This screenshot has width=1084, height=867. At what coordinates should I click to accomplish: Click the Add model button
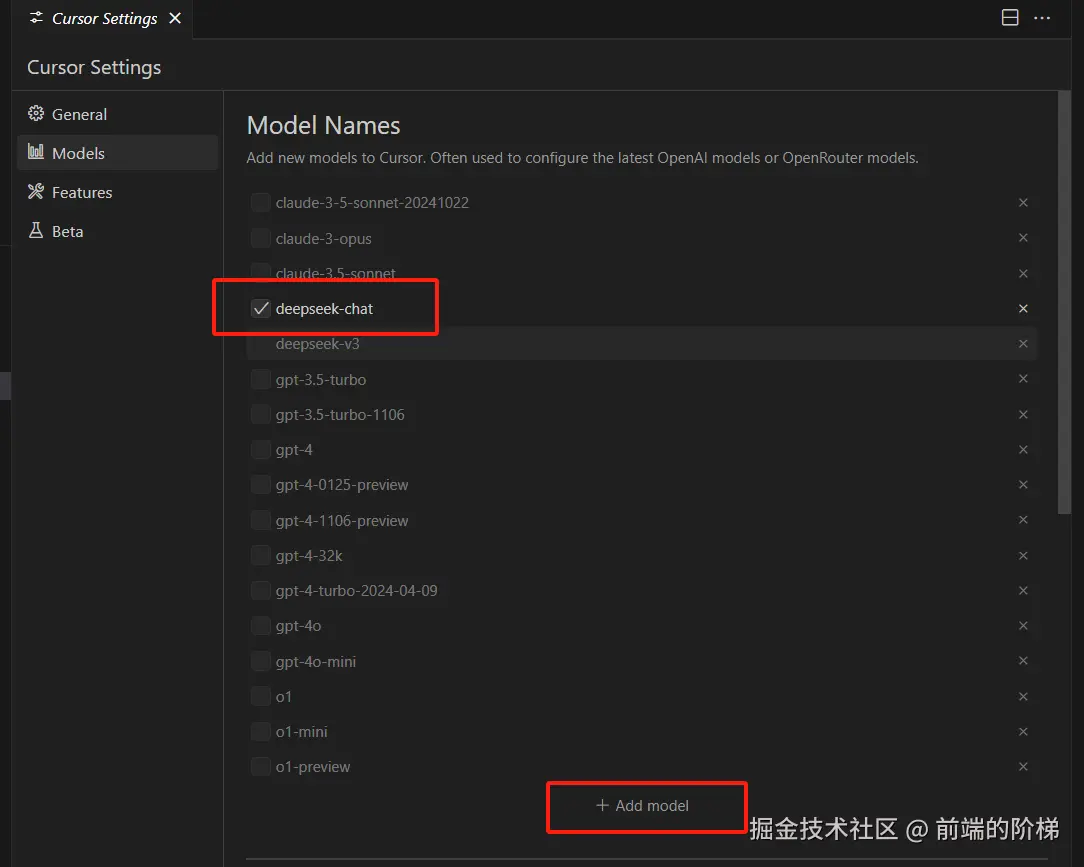point(643,805)
